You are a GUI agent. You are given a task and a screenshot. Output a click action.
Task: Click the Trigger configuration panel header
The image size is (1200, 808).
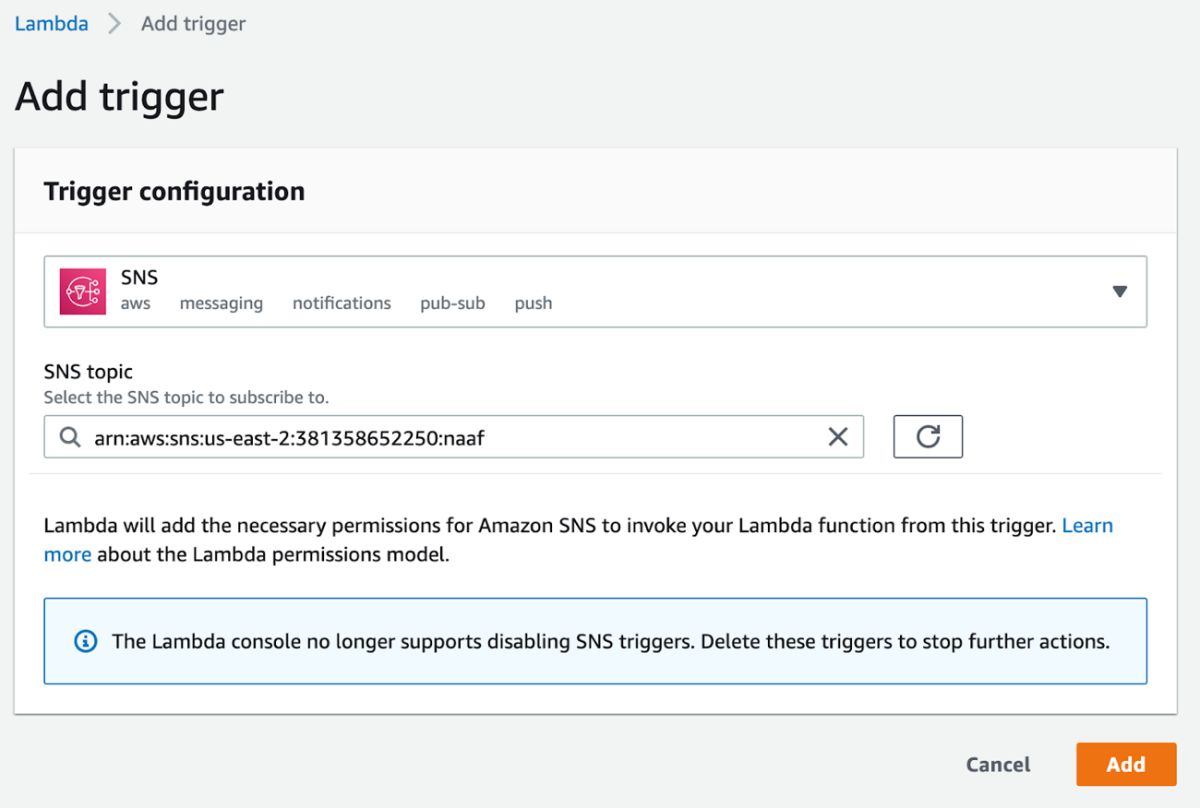tap(174, 191)
